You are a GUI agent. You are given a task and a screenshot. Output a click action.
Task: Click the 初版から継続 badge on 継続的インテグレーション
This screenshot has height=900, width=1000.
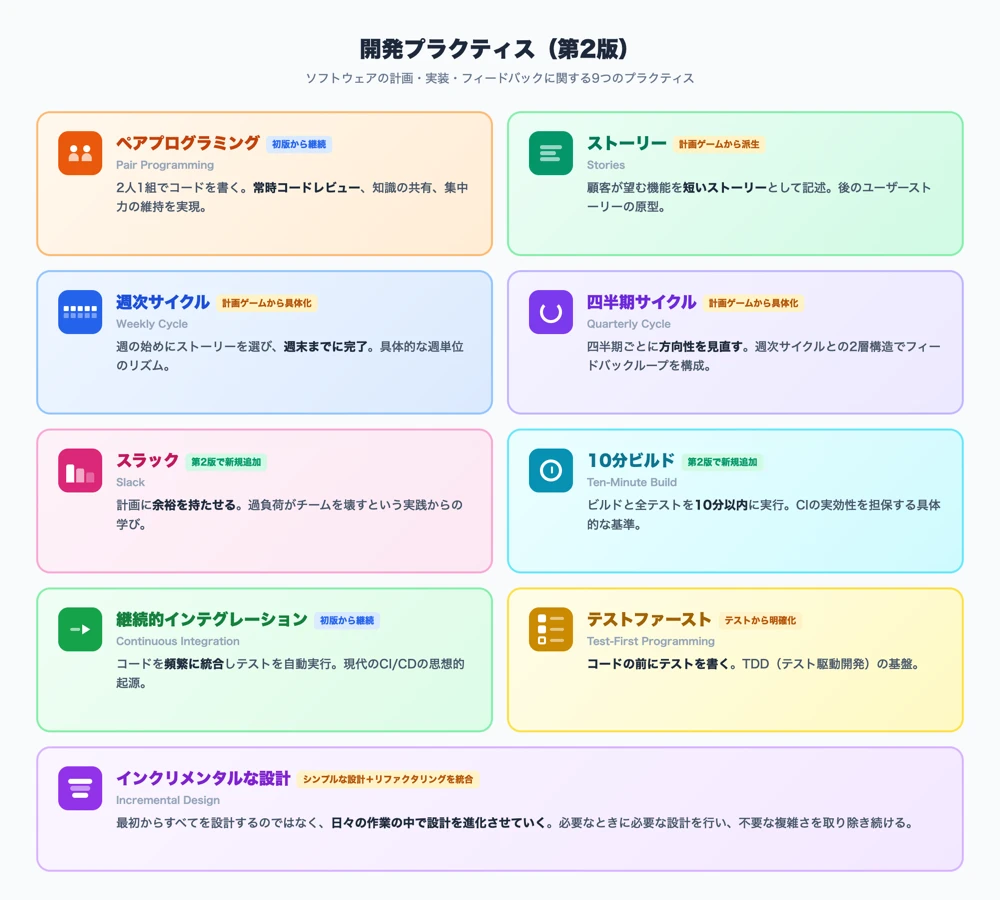click(347, 621)
